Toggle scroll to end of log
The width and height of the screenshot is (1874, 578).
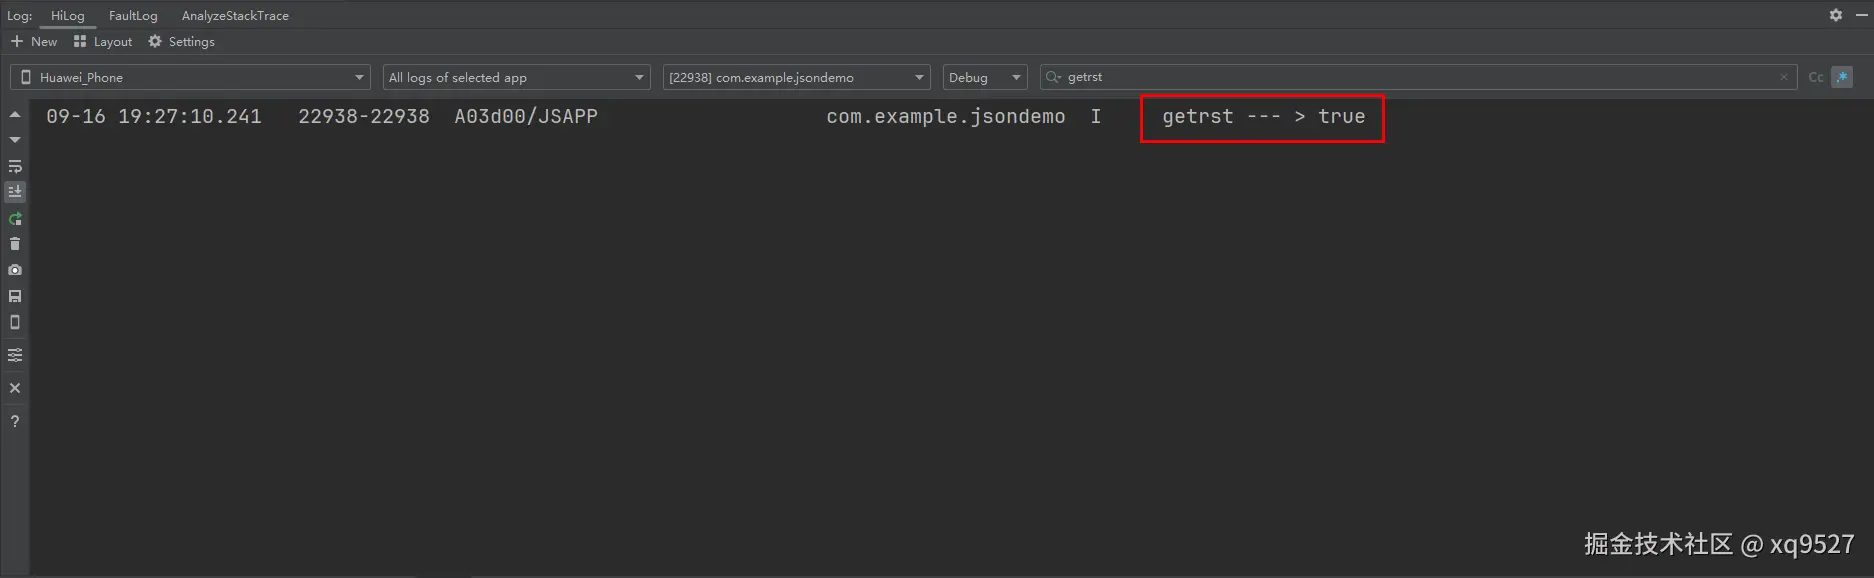(15, 192)
